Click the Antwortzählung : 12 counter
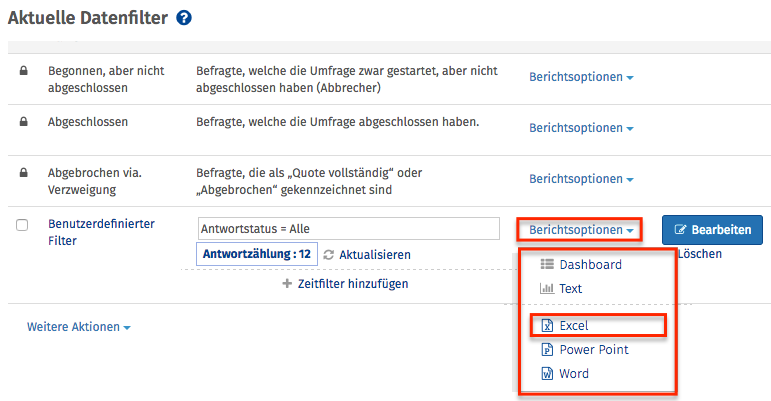Viewport: 771px width, 401px height. [x=257, y=254]
